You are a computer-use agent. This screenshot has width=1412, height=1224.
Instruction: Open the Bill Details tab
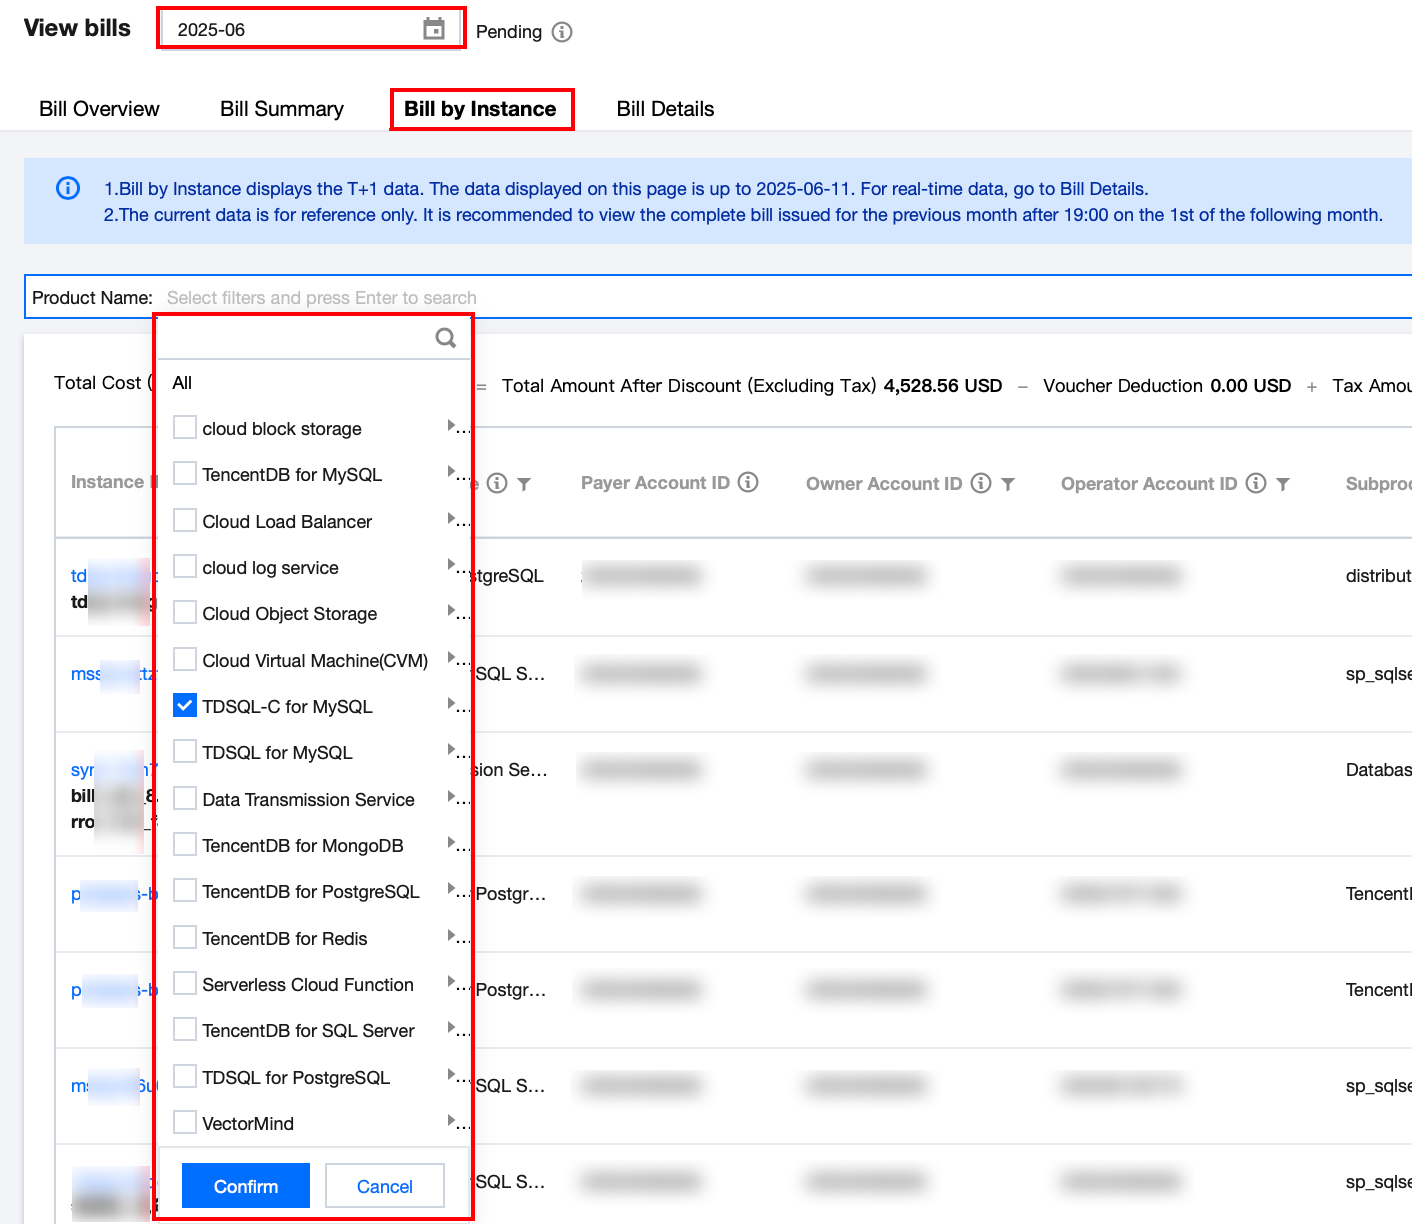(x=665, y=109)
